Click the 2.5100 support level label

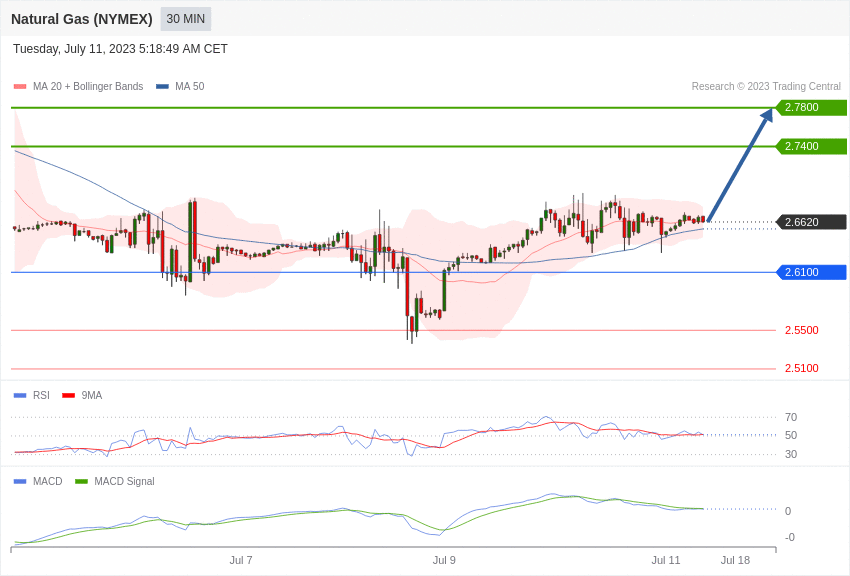click(801, 368)
